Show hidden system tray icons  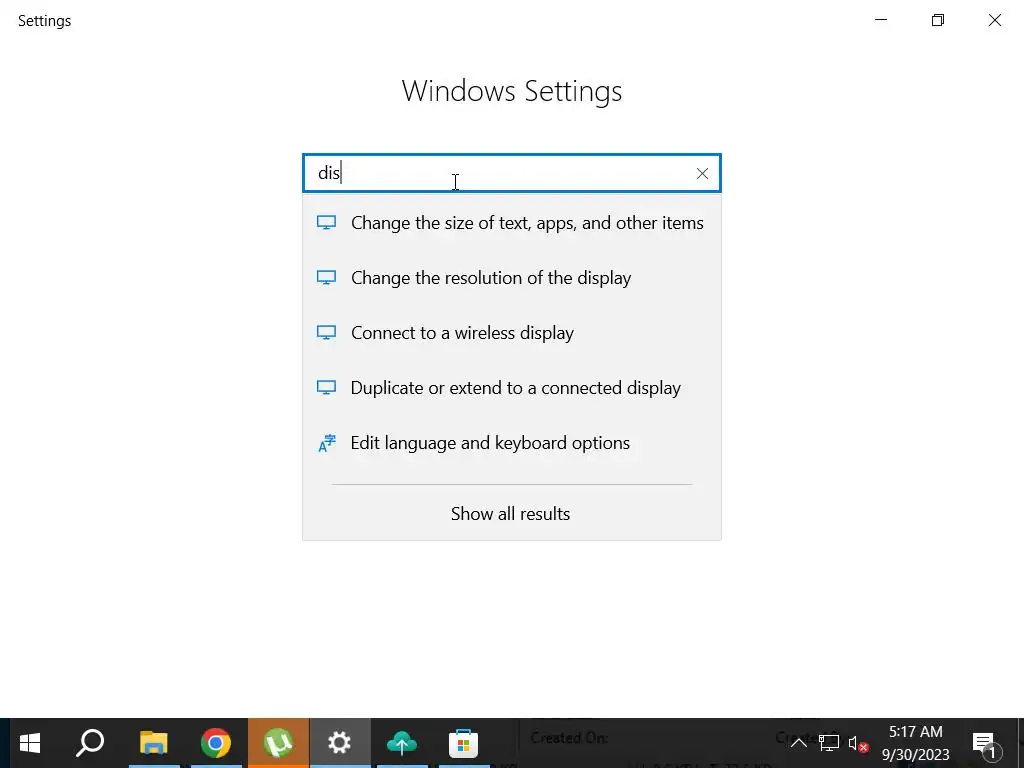799,743
